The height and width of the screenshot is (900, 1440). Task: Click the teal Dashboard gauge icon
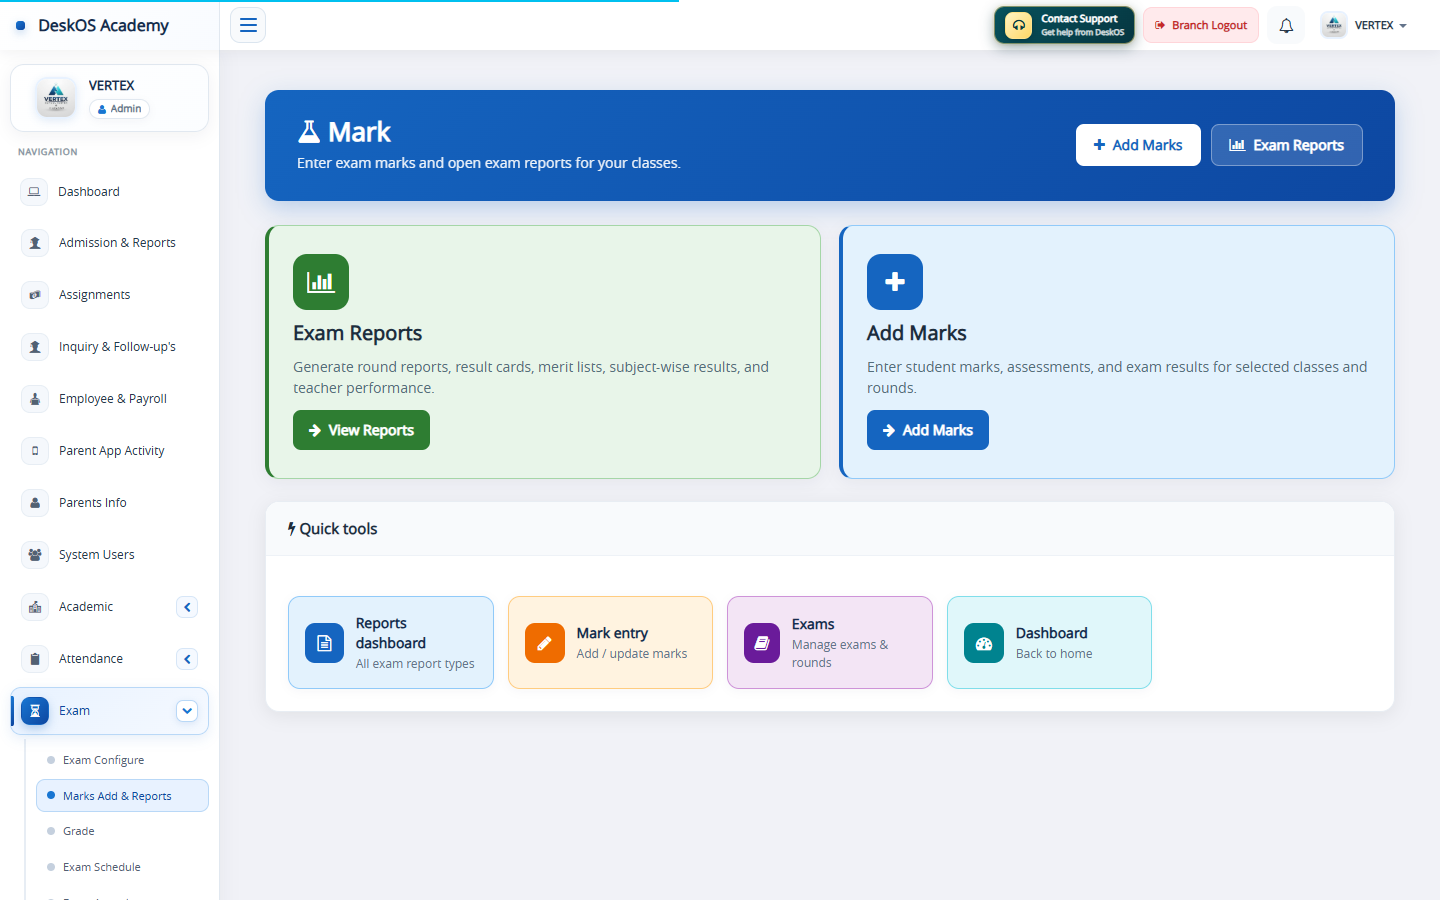983,643
